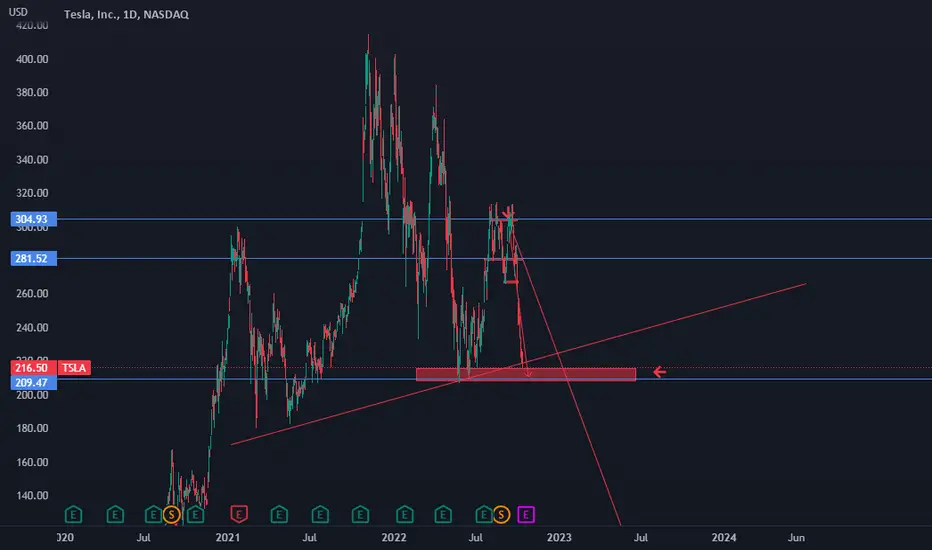The image size is (932, 550).
Task: Click green earnings marker just after 2022 label
Action: click(405, 514)
